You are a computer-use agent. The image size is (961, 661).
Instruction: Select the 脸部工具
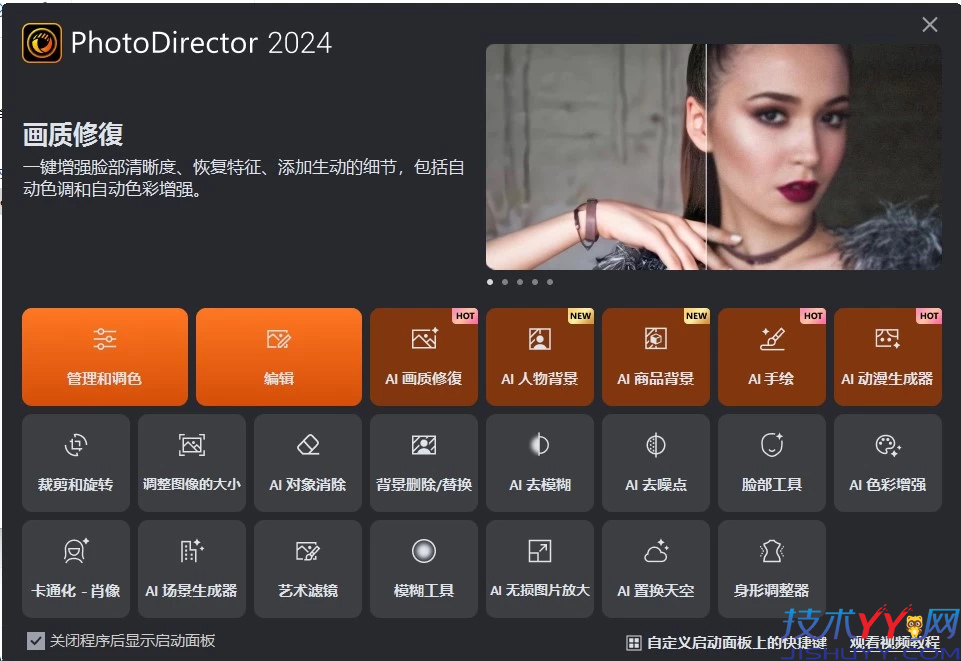click(x=771, y=463)
